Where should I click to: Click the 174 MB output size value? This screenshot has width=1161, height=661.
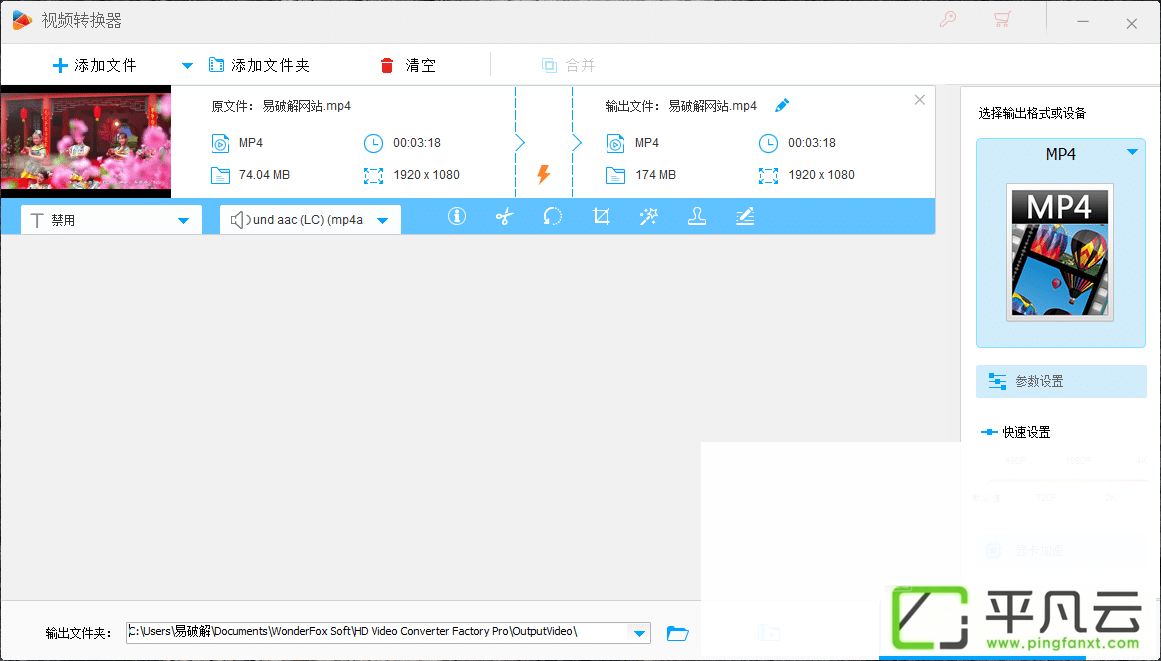click(x=655, y=175)
